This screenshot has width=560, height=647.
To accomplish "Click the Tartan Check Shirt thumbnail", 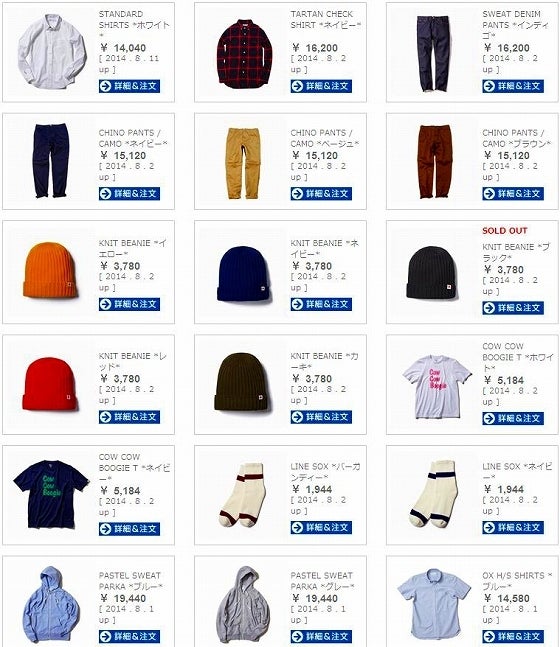I will [244, 53].
